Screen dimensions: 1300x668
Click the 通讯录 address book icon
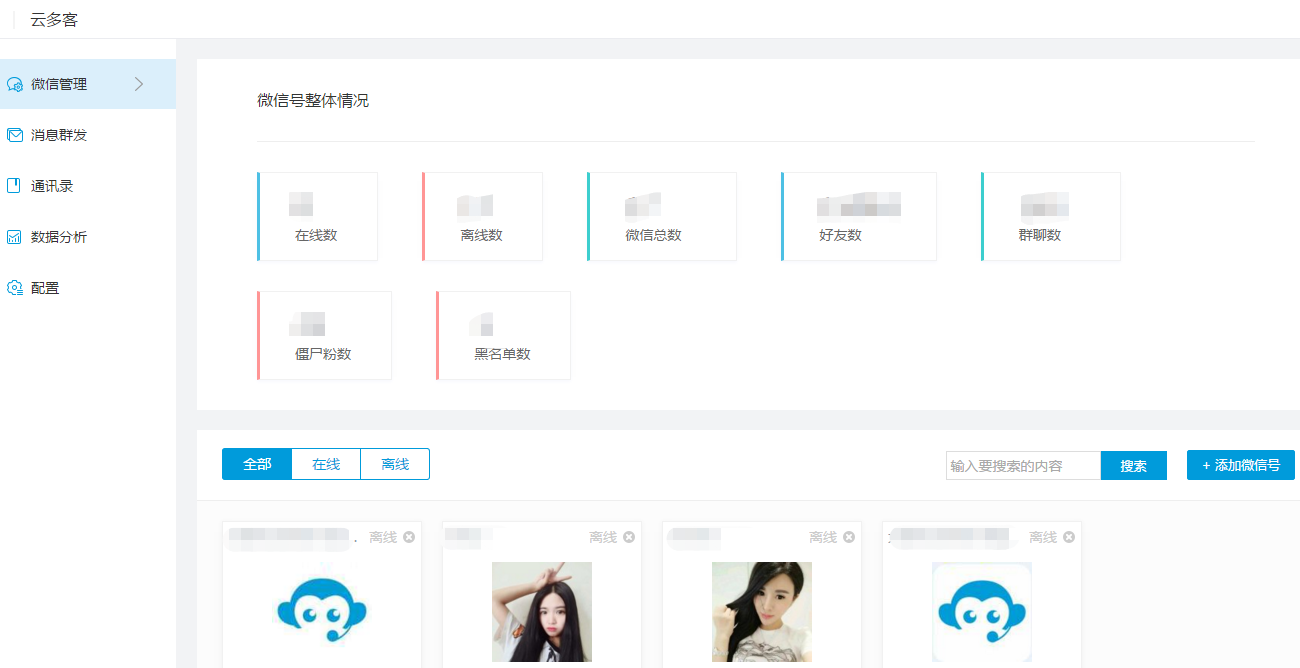point(14,186)
